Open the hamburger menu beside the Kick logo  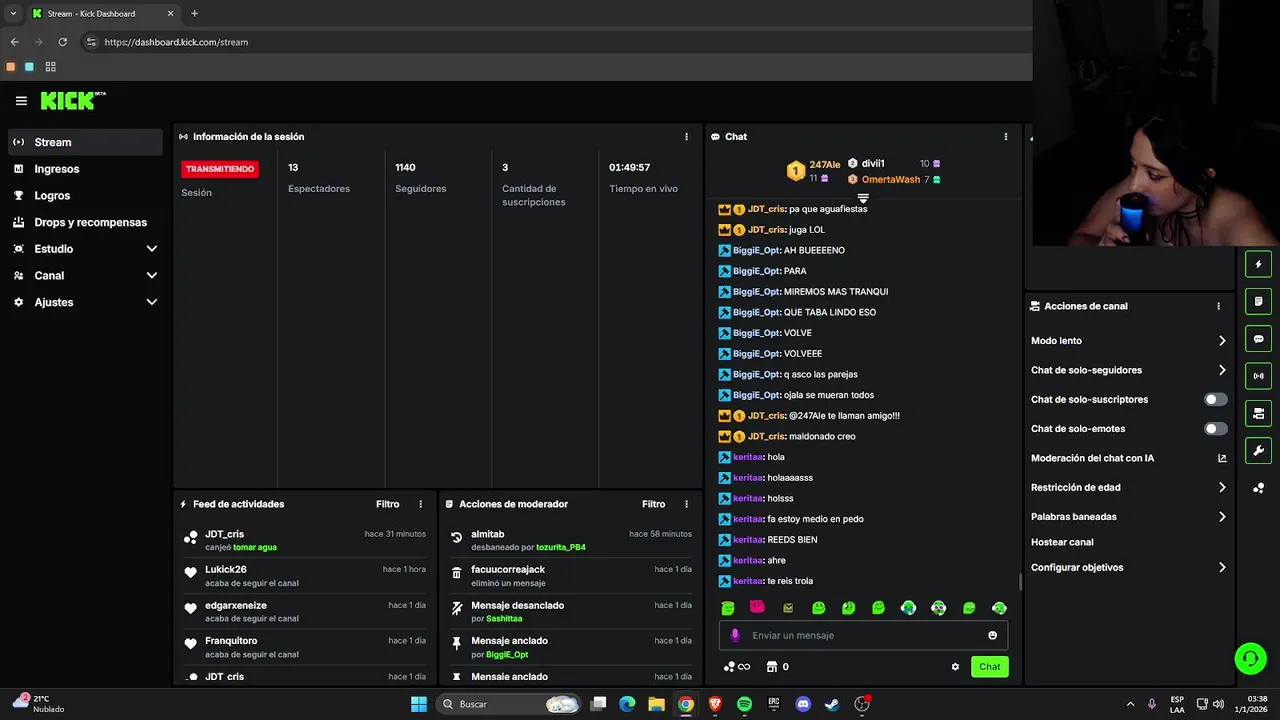click(21, 101)
